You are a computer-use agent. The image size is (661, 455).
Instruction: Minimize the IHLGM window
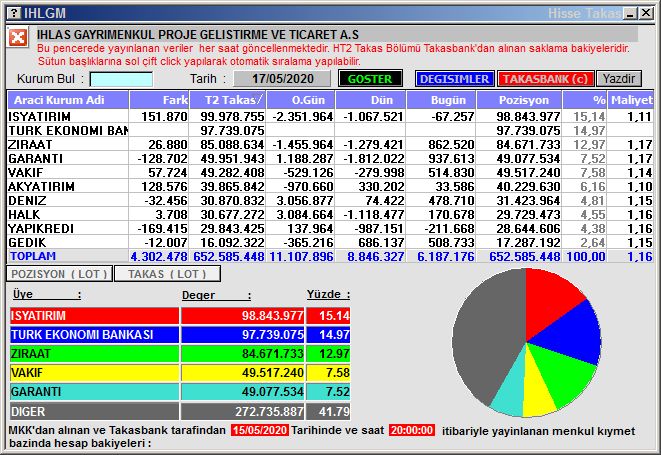[x=631, y=13]
